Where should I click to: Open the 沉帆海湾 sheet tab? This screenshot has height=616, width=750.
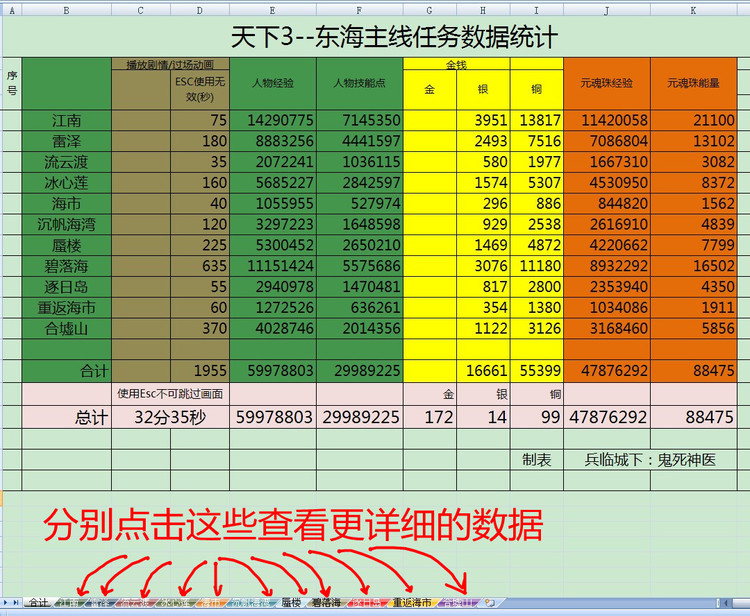[x=250, y=603]
